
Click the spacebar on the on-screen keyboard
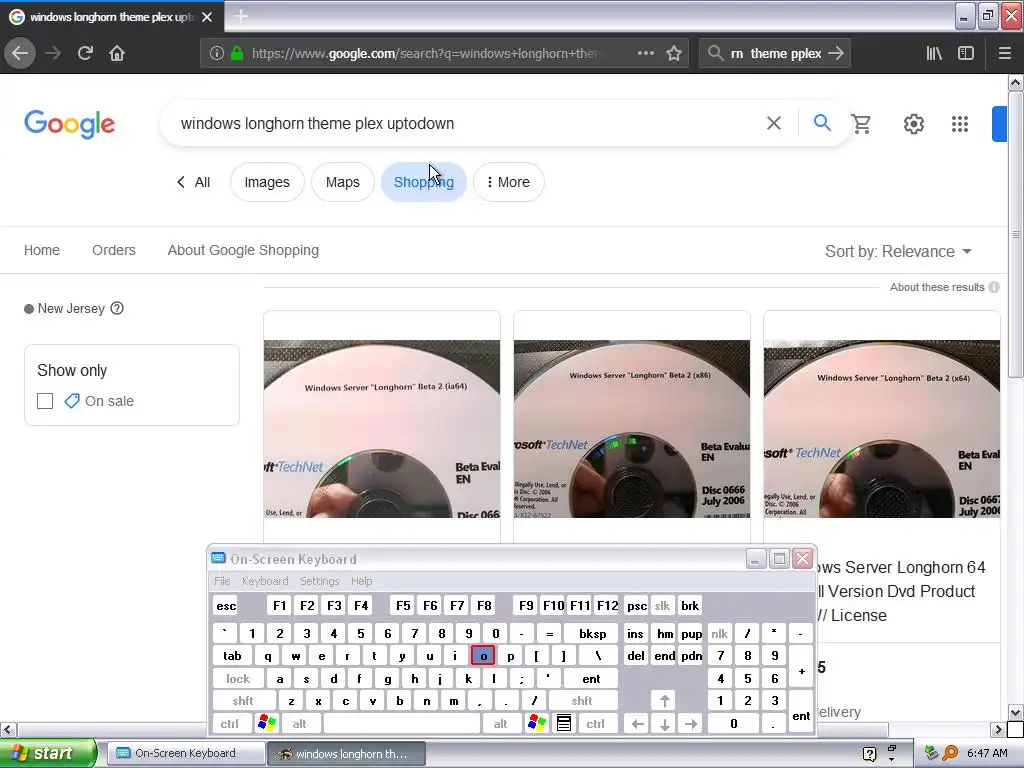[402, 723]
